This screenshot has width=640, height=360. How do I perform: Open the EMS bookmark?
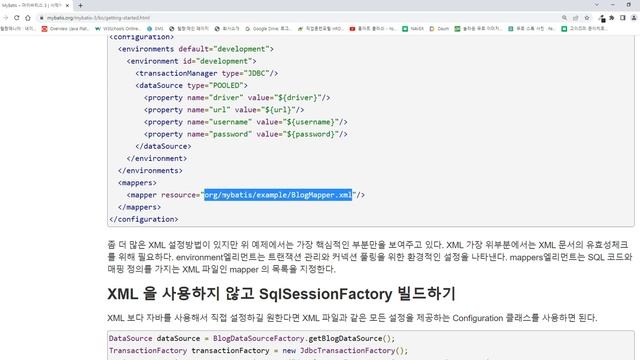pos(155,29)
